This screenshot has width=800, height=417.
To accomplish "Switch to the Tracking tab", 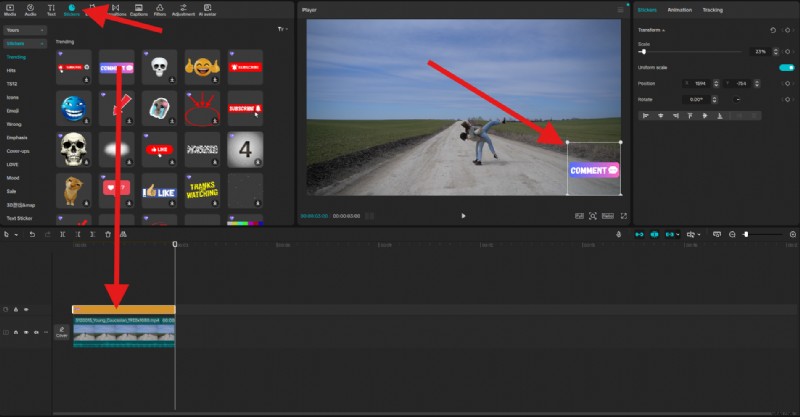I will coord(712,10).
